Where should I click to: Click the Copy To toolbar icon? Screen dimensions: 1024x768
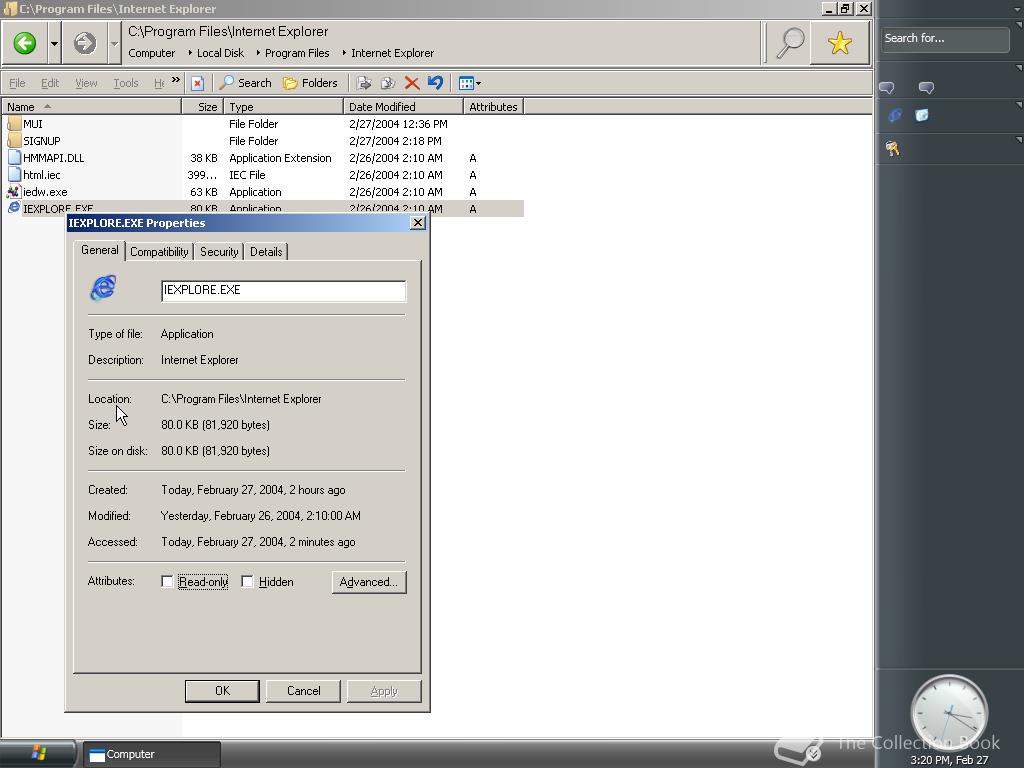(x=387, y=83)
